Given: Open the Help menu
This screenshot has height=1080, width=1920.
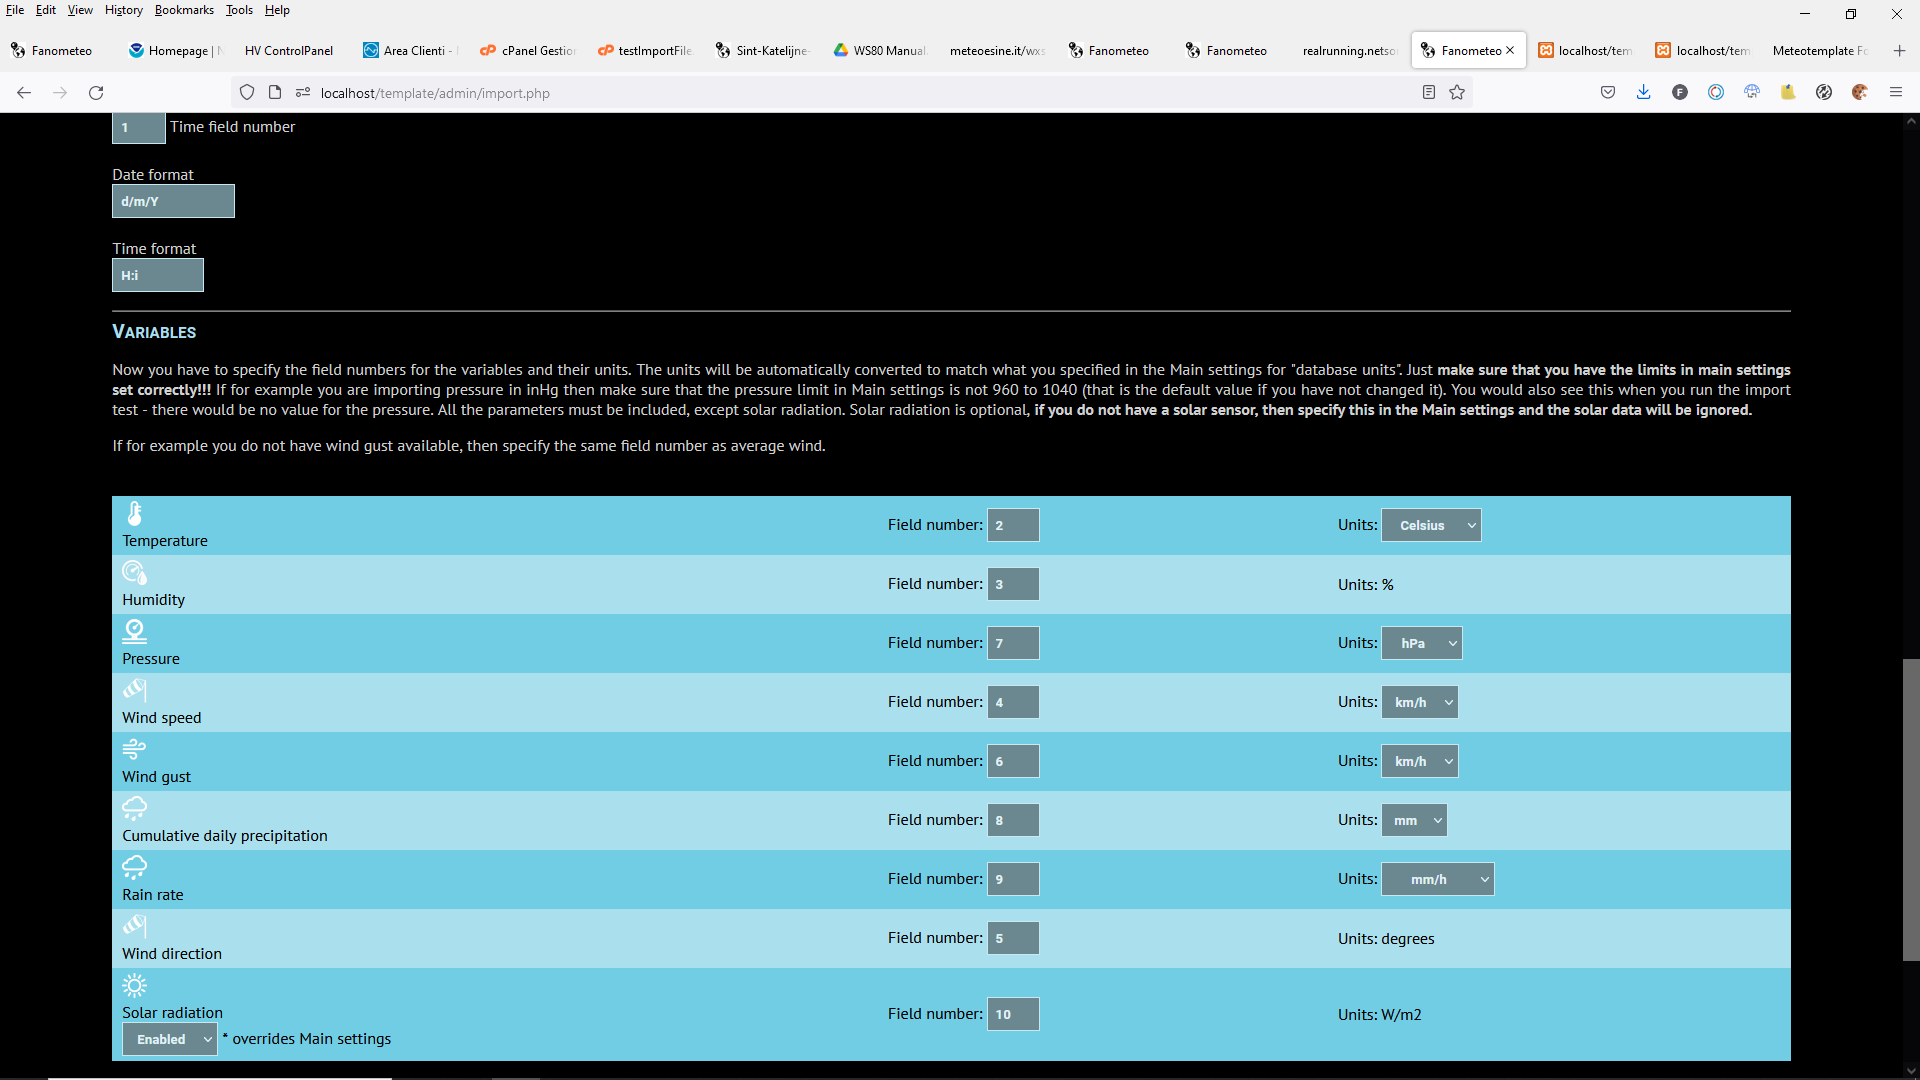Looking at the screenshot, I should click(277, 10).
